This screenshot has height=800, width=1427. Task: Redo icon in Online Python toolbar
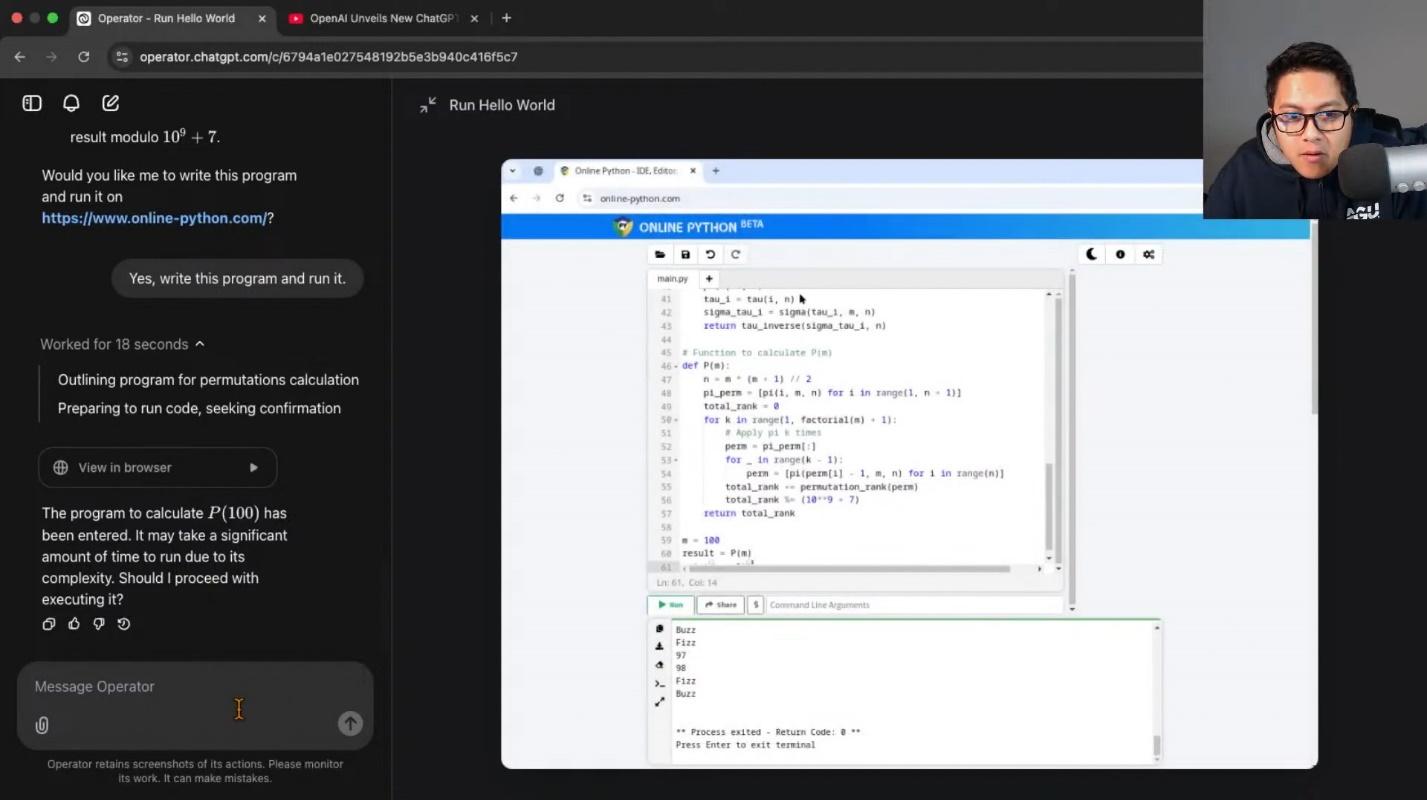(x=735, y=254)
